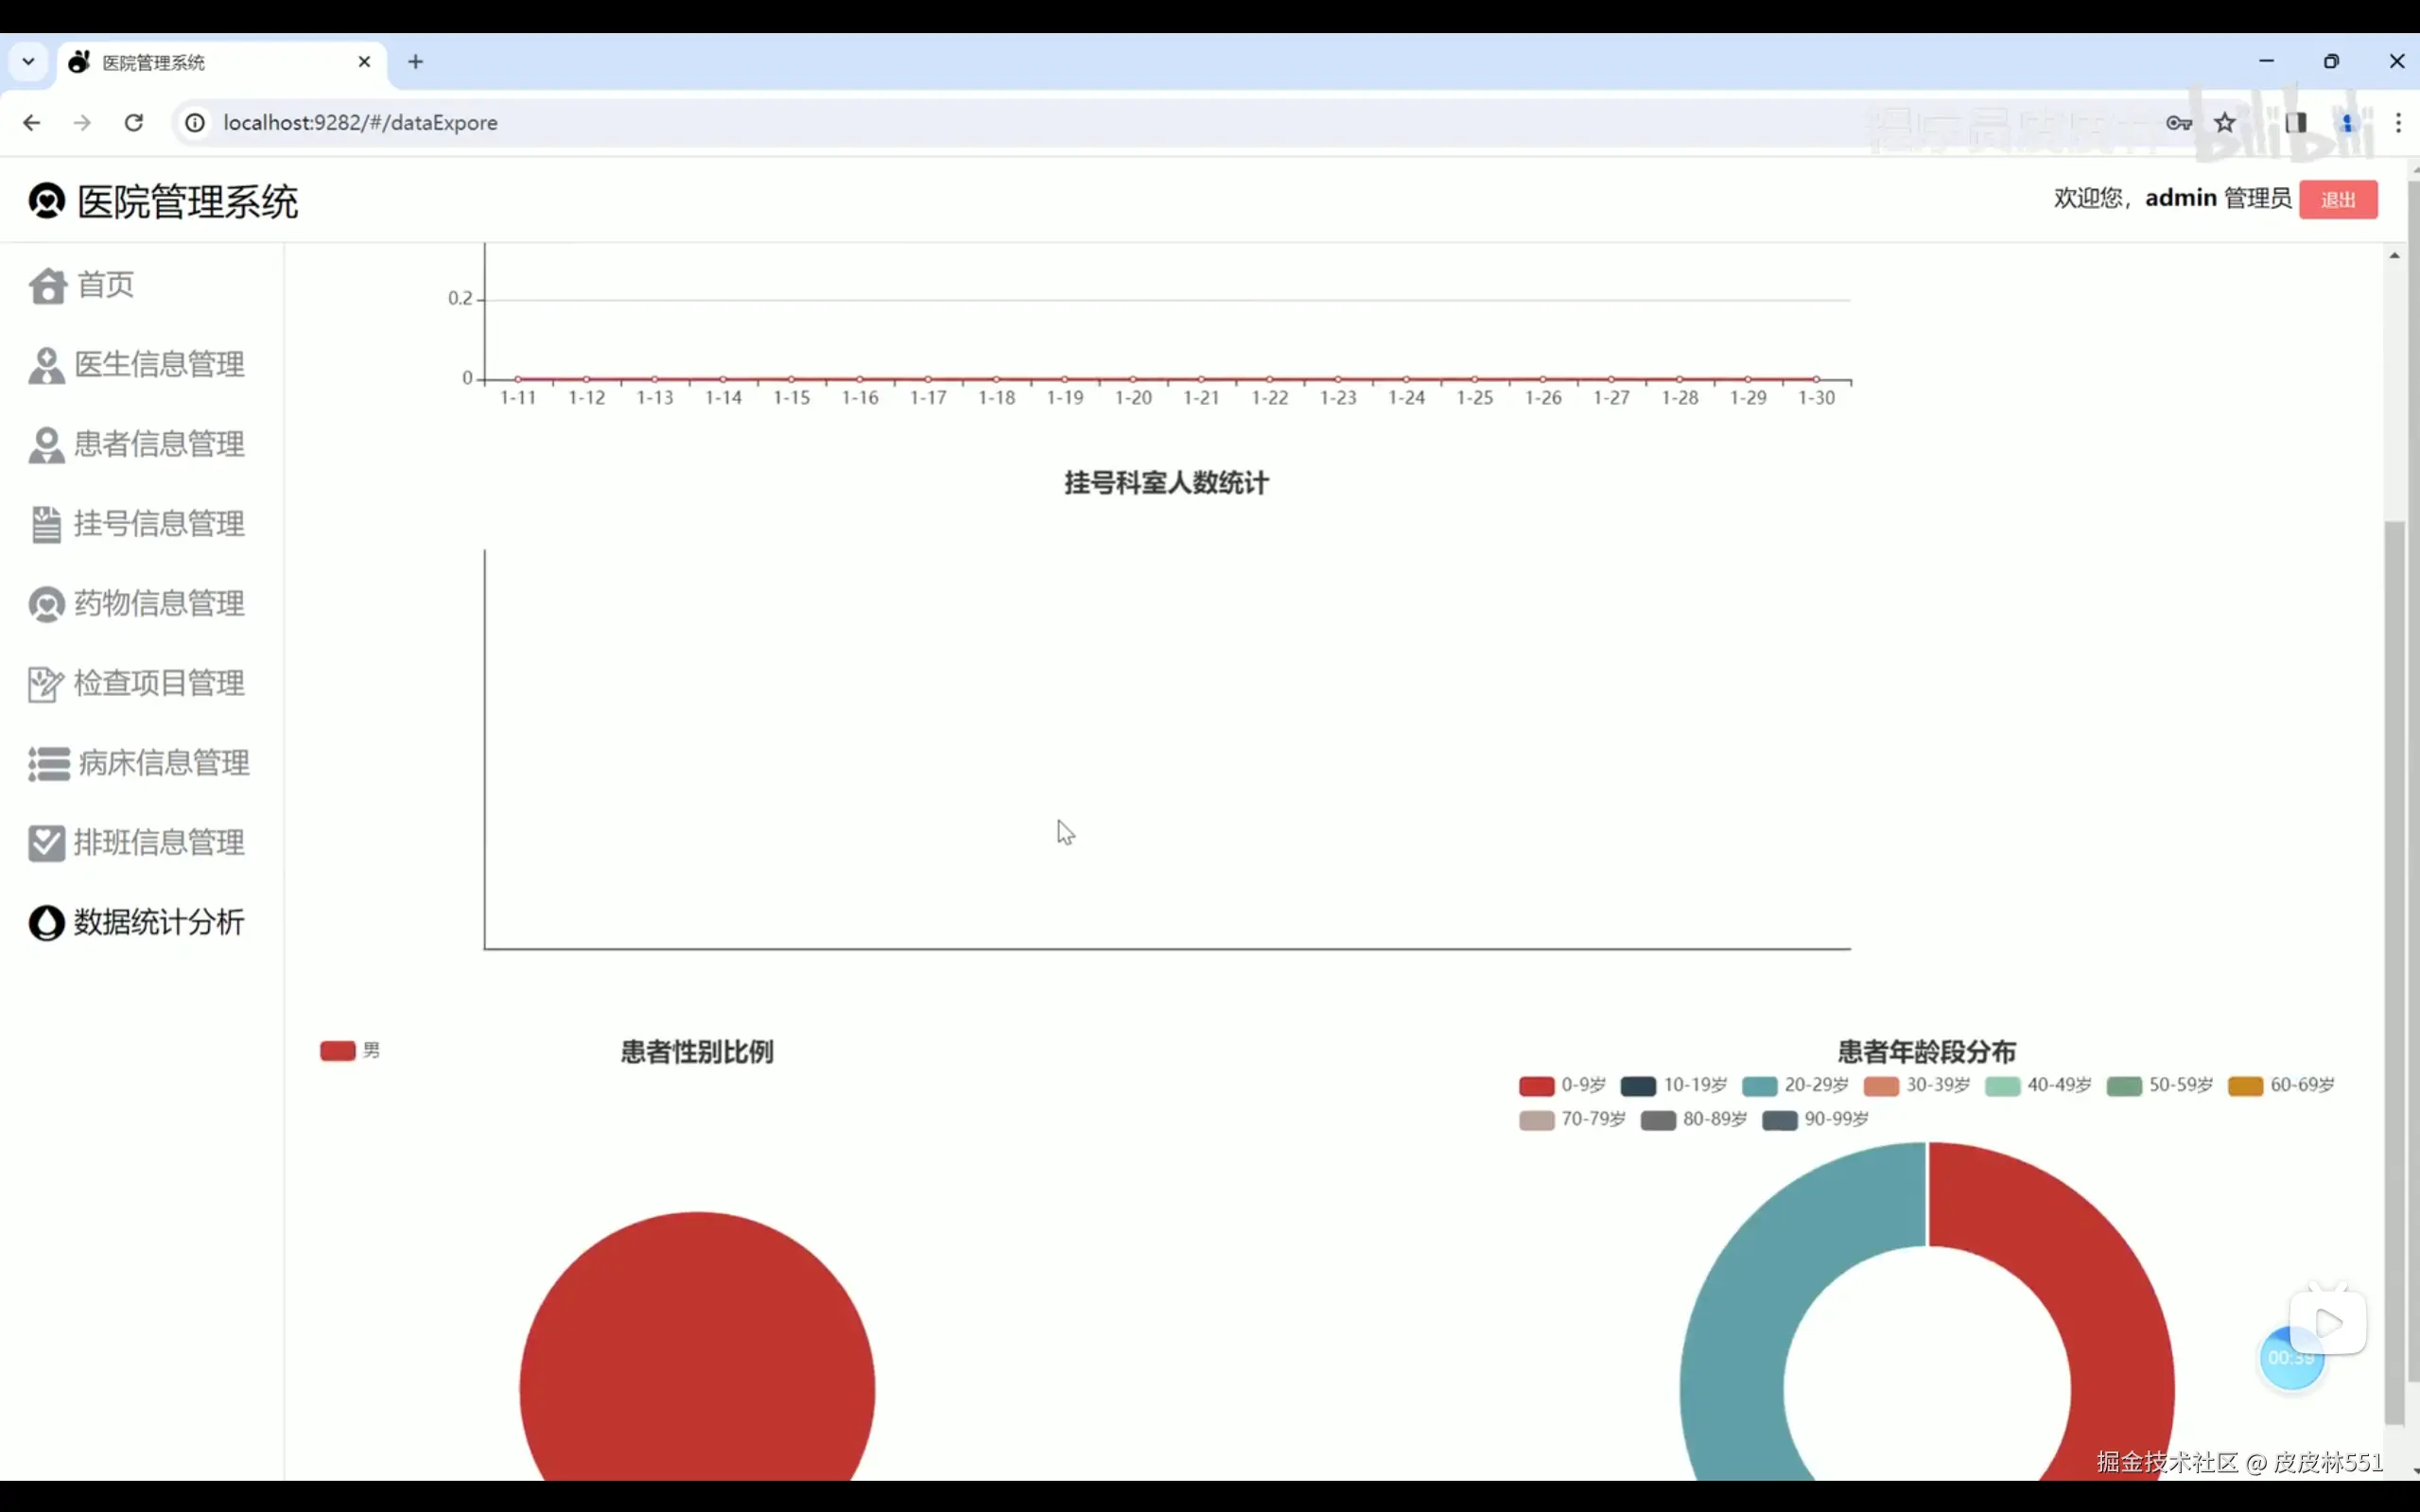Open a new browser tab
Screen dimensions: 2420x1512
(416, 62)
